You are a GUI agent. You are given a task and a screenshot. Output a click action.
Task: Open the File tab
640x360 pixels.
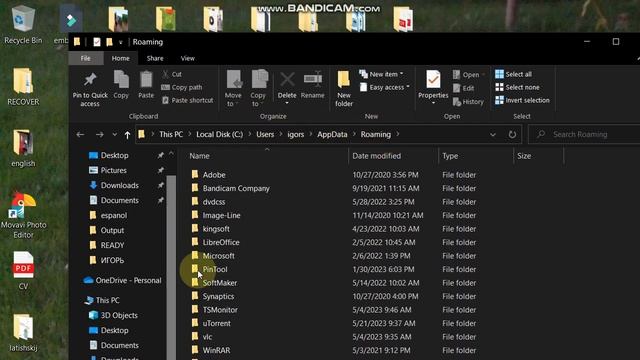coord(85,58)
